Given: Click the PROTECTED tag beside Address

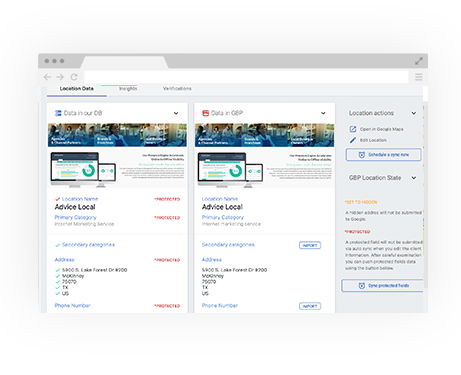Looking at the screenshot, I should (167, 260).
